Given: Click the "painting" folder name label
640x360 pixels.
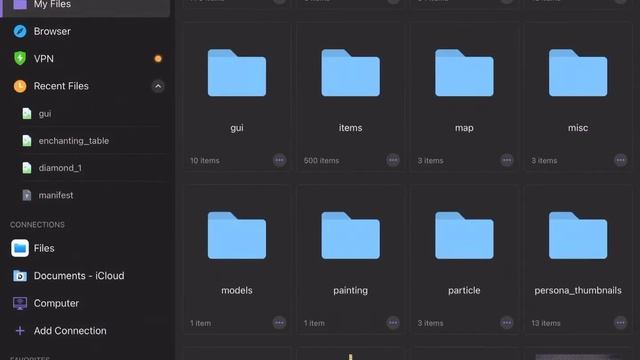Looking at the screenshot, I should point(350,291).
